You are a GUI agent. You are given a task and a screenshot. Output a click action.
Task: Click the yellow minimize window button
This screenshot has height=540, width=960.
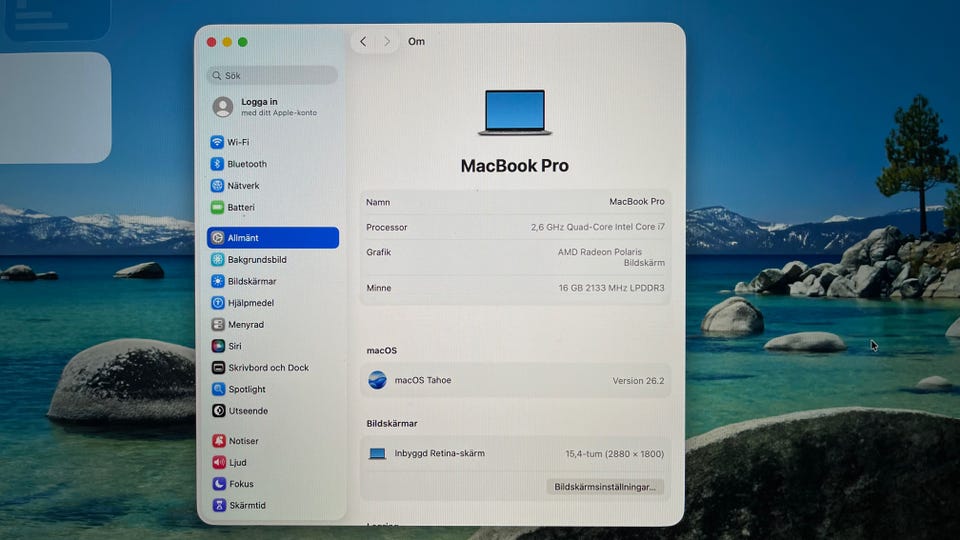[x=227, y=42]
